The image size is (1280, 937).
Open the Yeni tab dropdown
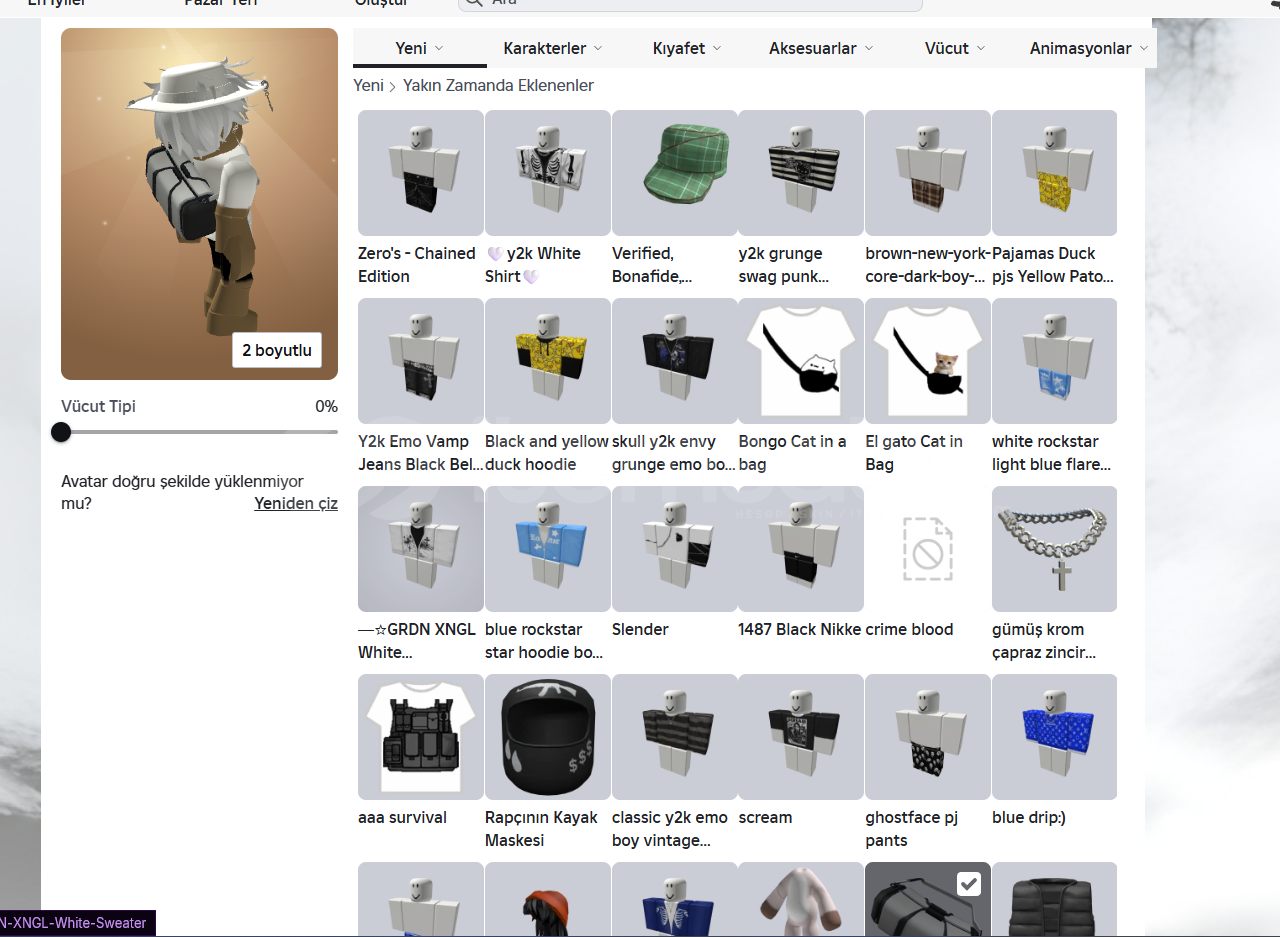[419, 48]
